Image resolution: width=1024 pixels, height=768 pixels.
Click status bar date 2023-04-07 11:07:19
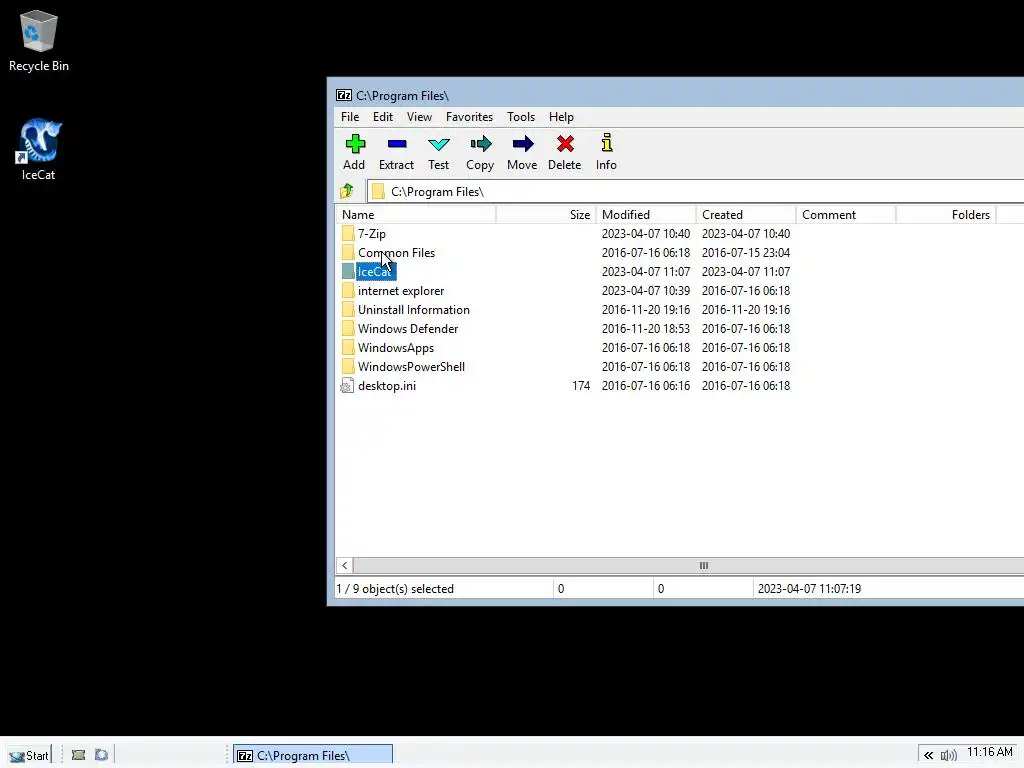click(809, 589)
